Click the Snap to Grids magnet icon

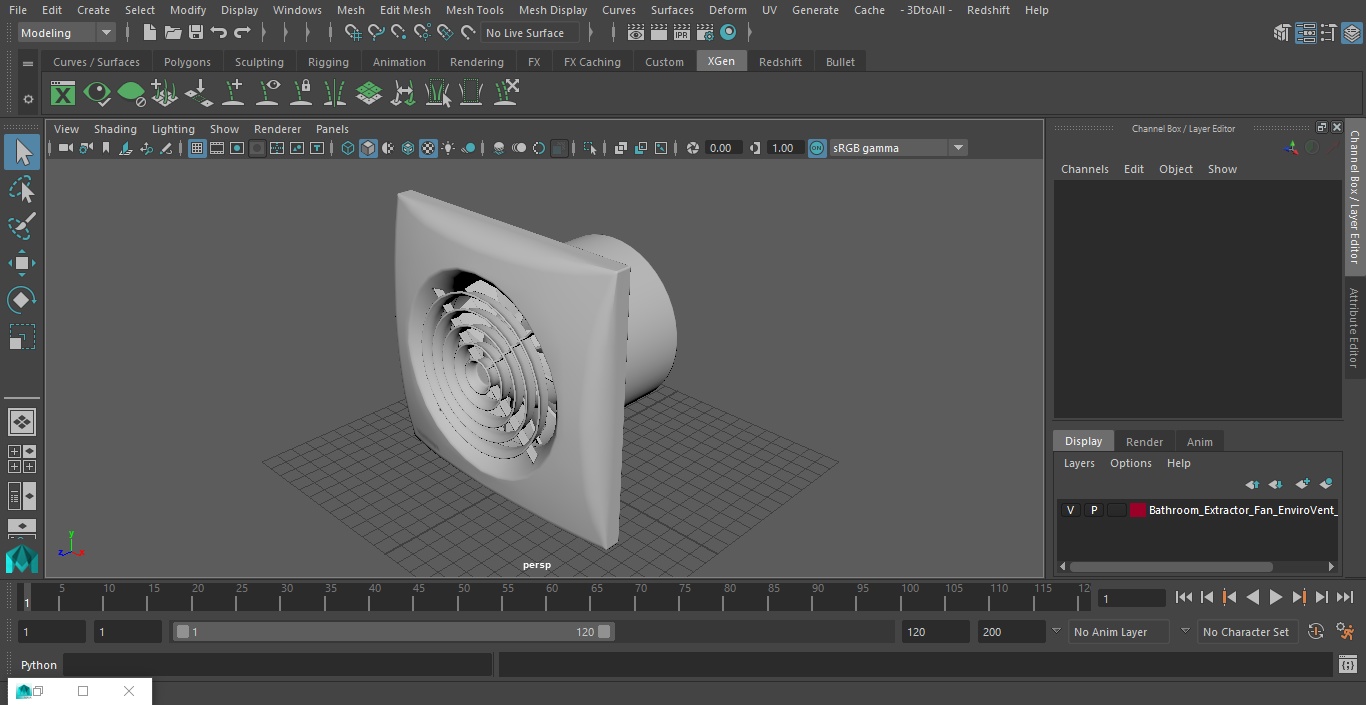pos(353,33)
